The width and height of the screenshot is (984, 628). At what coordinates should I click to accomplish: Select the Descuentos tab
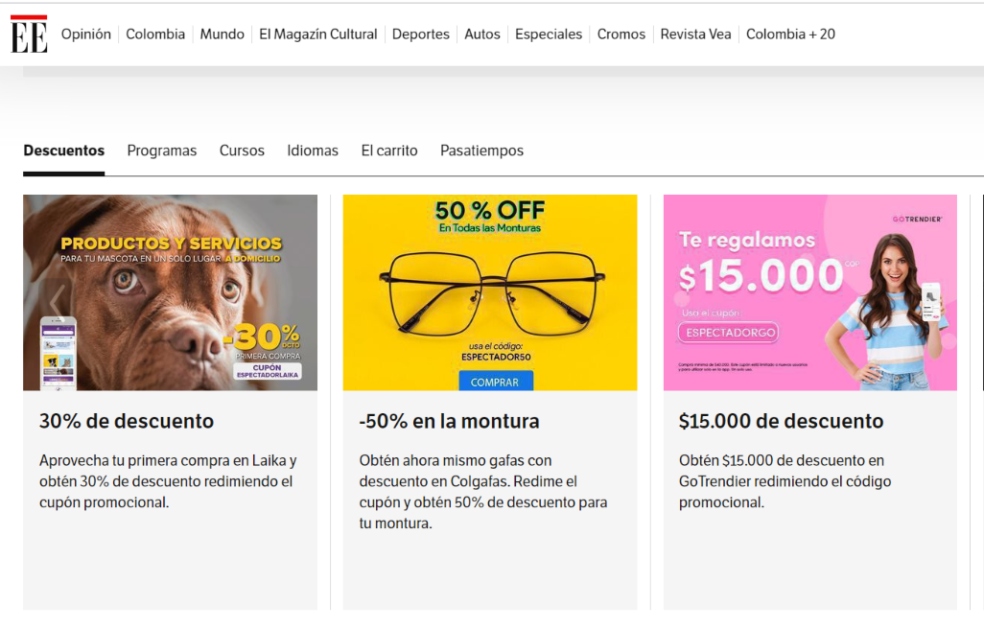(64, 151)
